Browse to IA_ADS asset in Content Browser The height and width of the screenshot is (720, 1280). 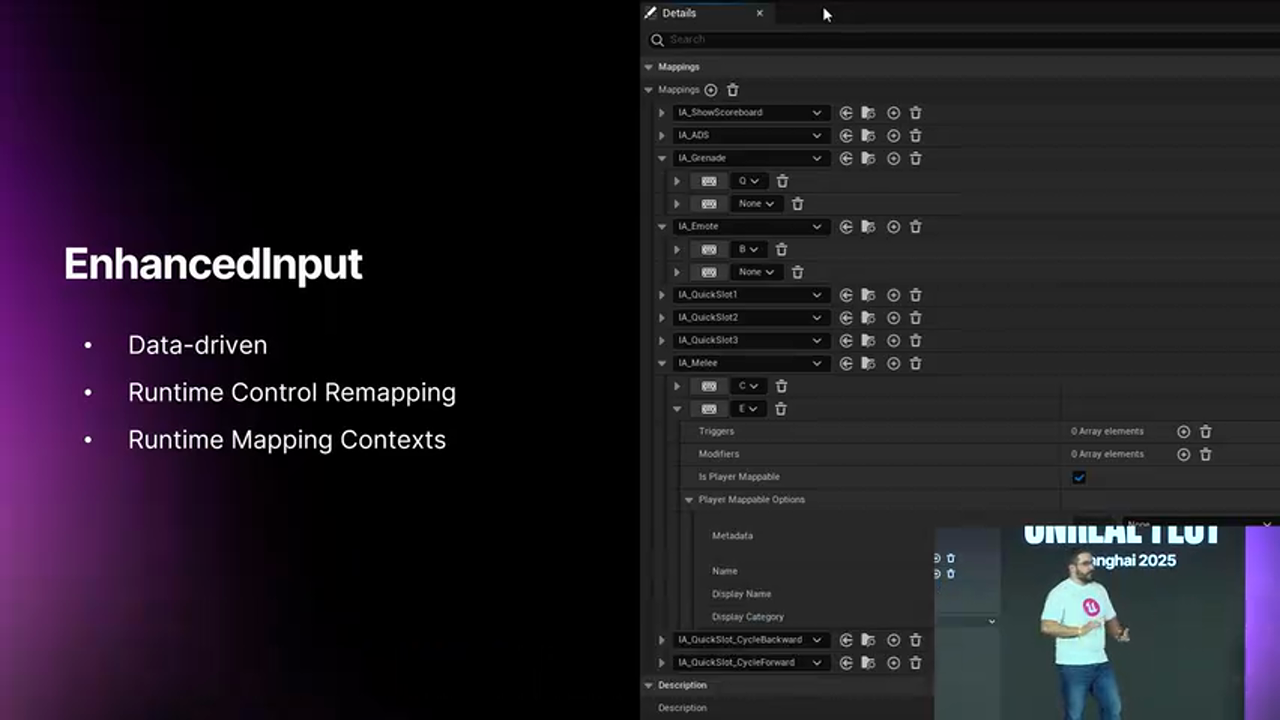[868, 136]
